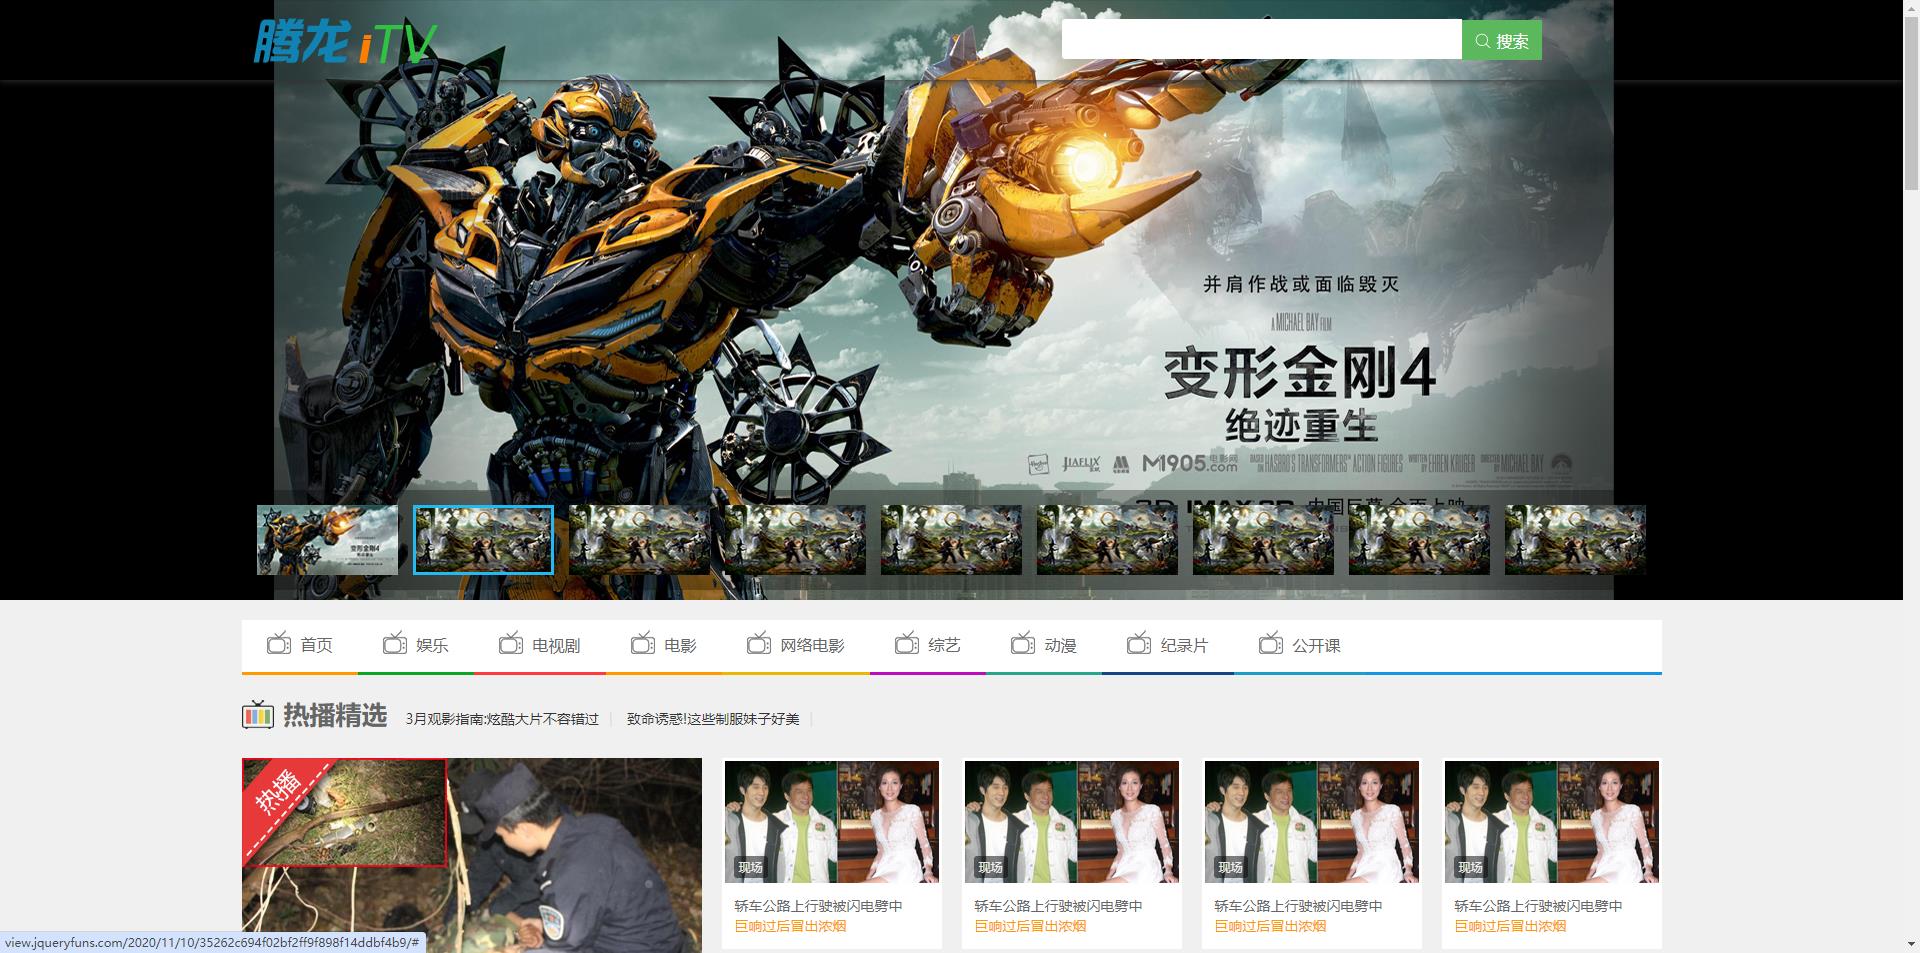
Task: Select the last carousel thumbnail
Action: click(1575, 540)
